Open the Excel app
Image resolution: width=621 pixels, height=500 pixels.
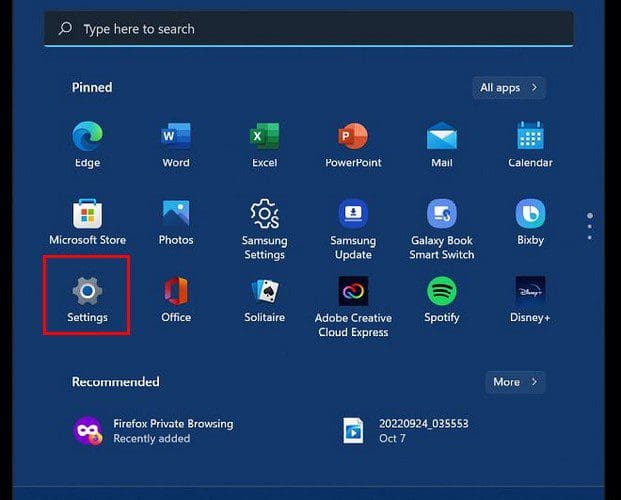(265, 145)
